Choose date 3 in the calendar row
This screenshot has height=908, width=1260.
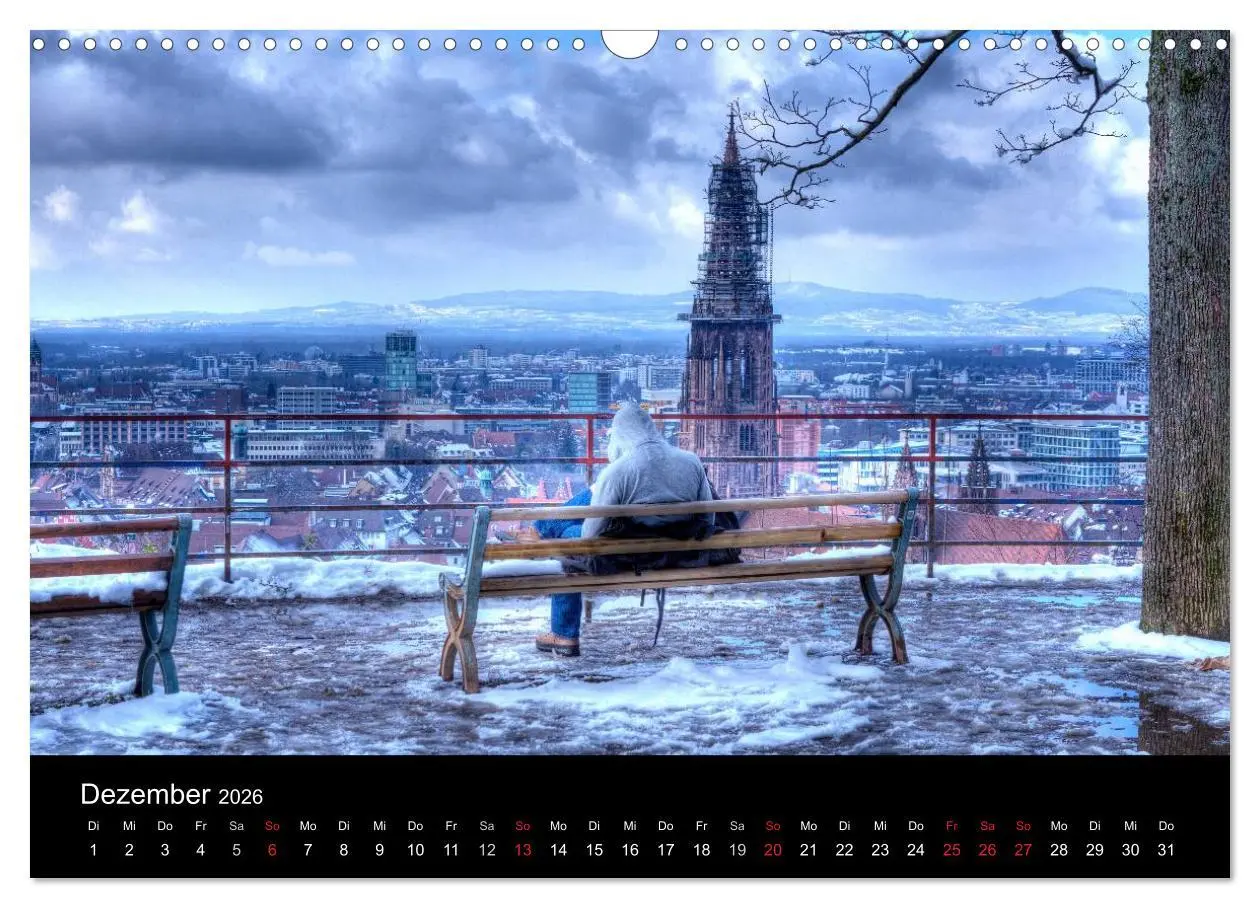tap(165, 850)
